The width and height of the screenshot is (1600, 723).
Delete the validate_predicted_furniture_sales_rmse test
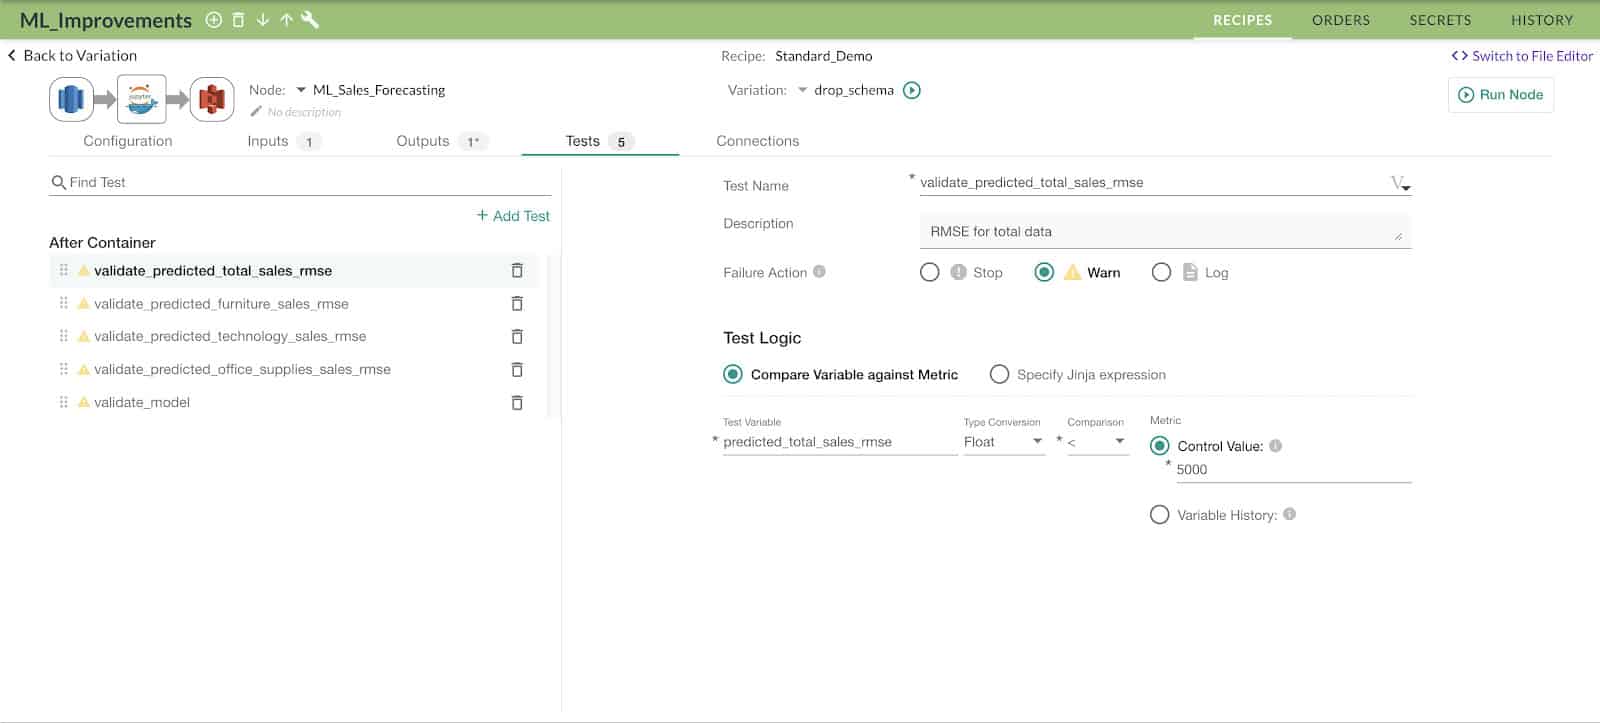[517, 304]
